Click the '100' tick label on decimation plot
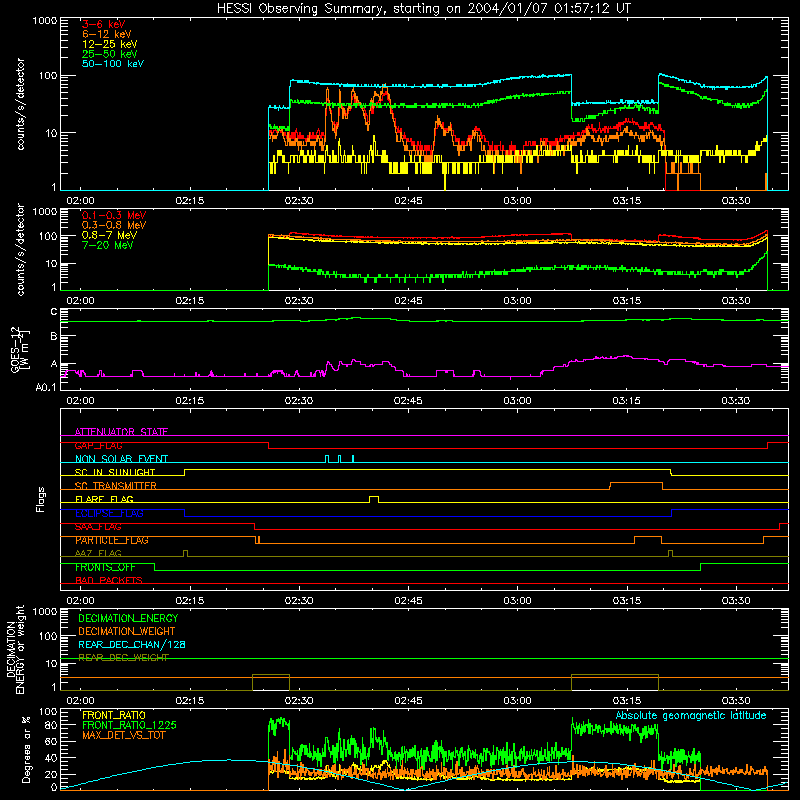The height and width of the screenshot is (800, 800). point(48,636)
